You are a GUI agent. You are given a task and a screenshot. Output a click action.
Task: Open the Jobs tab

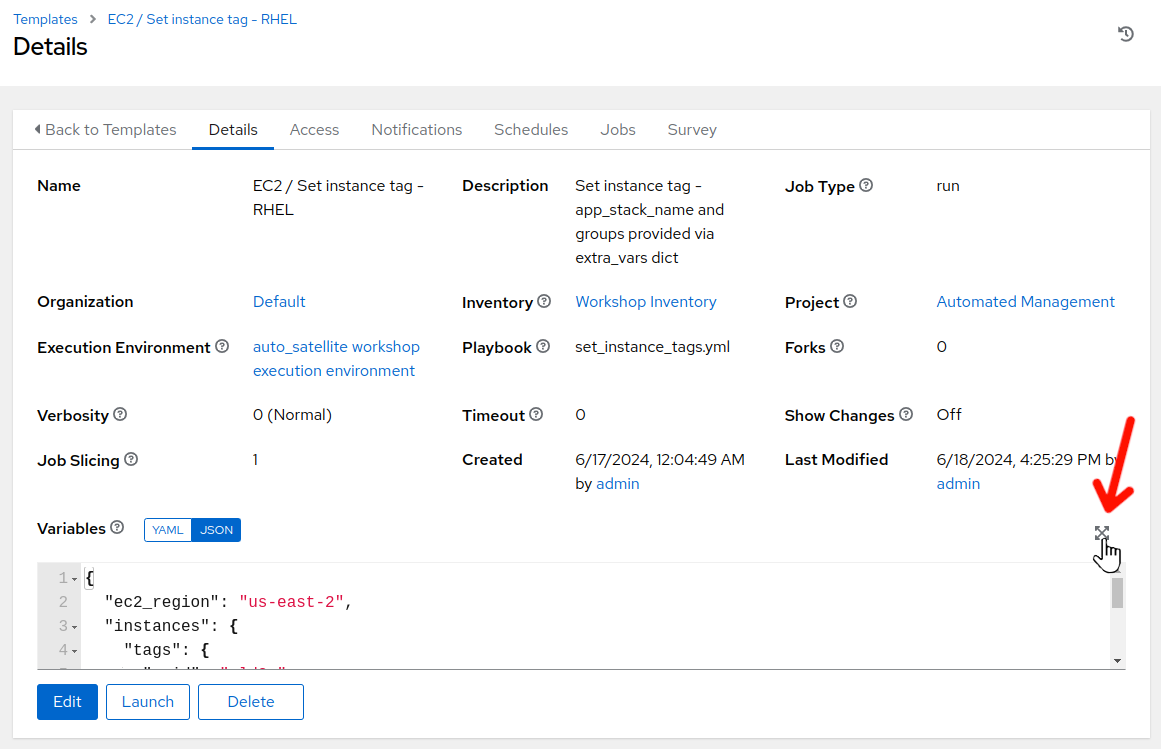click(x=618, y=130)
